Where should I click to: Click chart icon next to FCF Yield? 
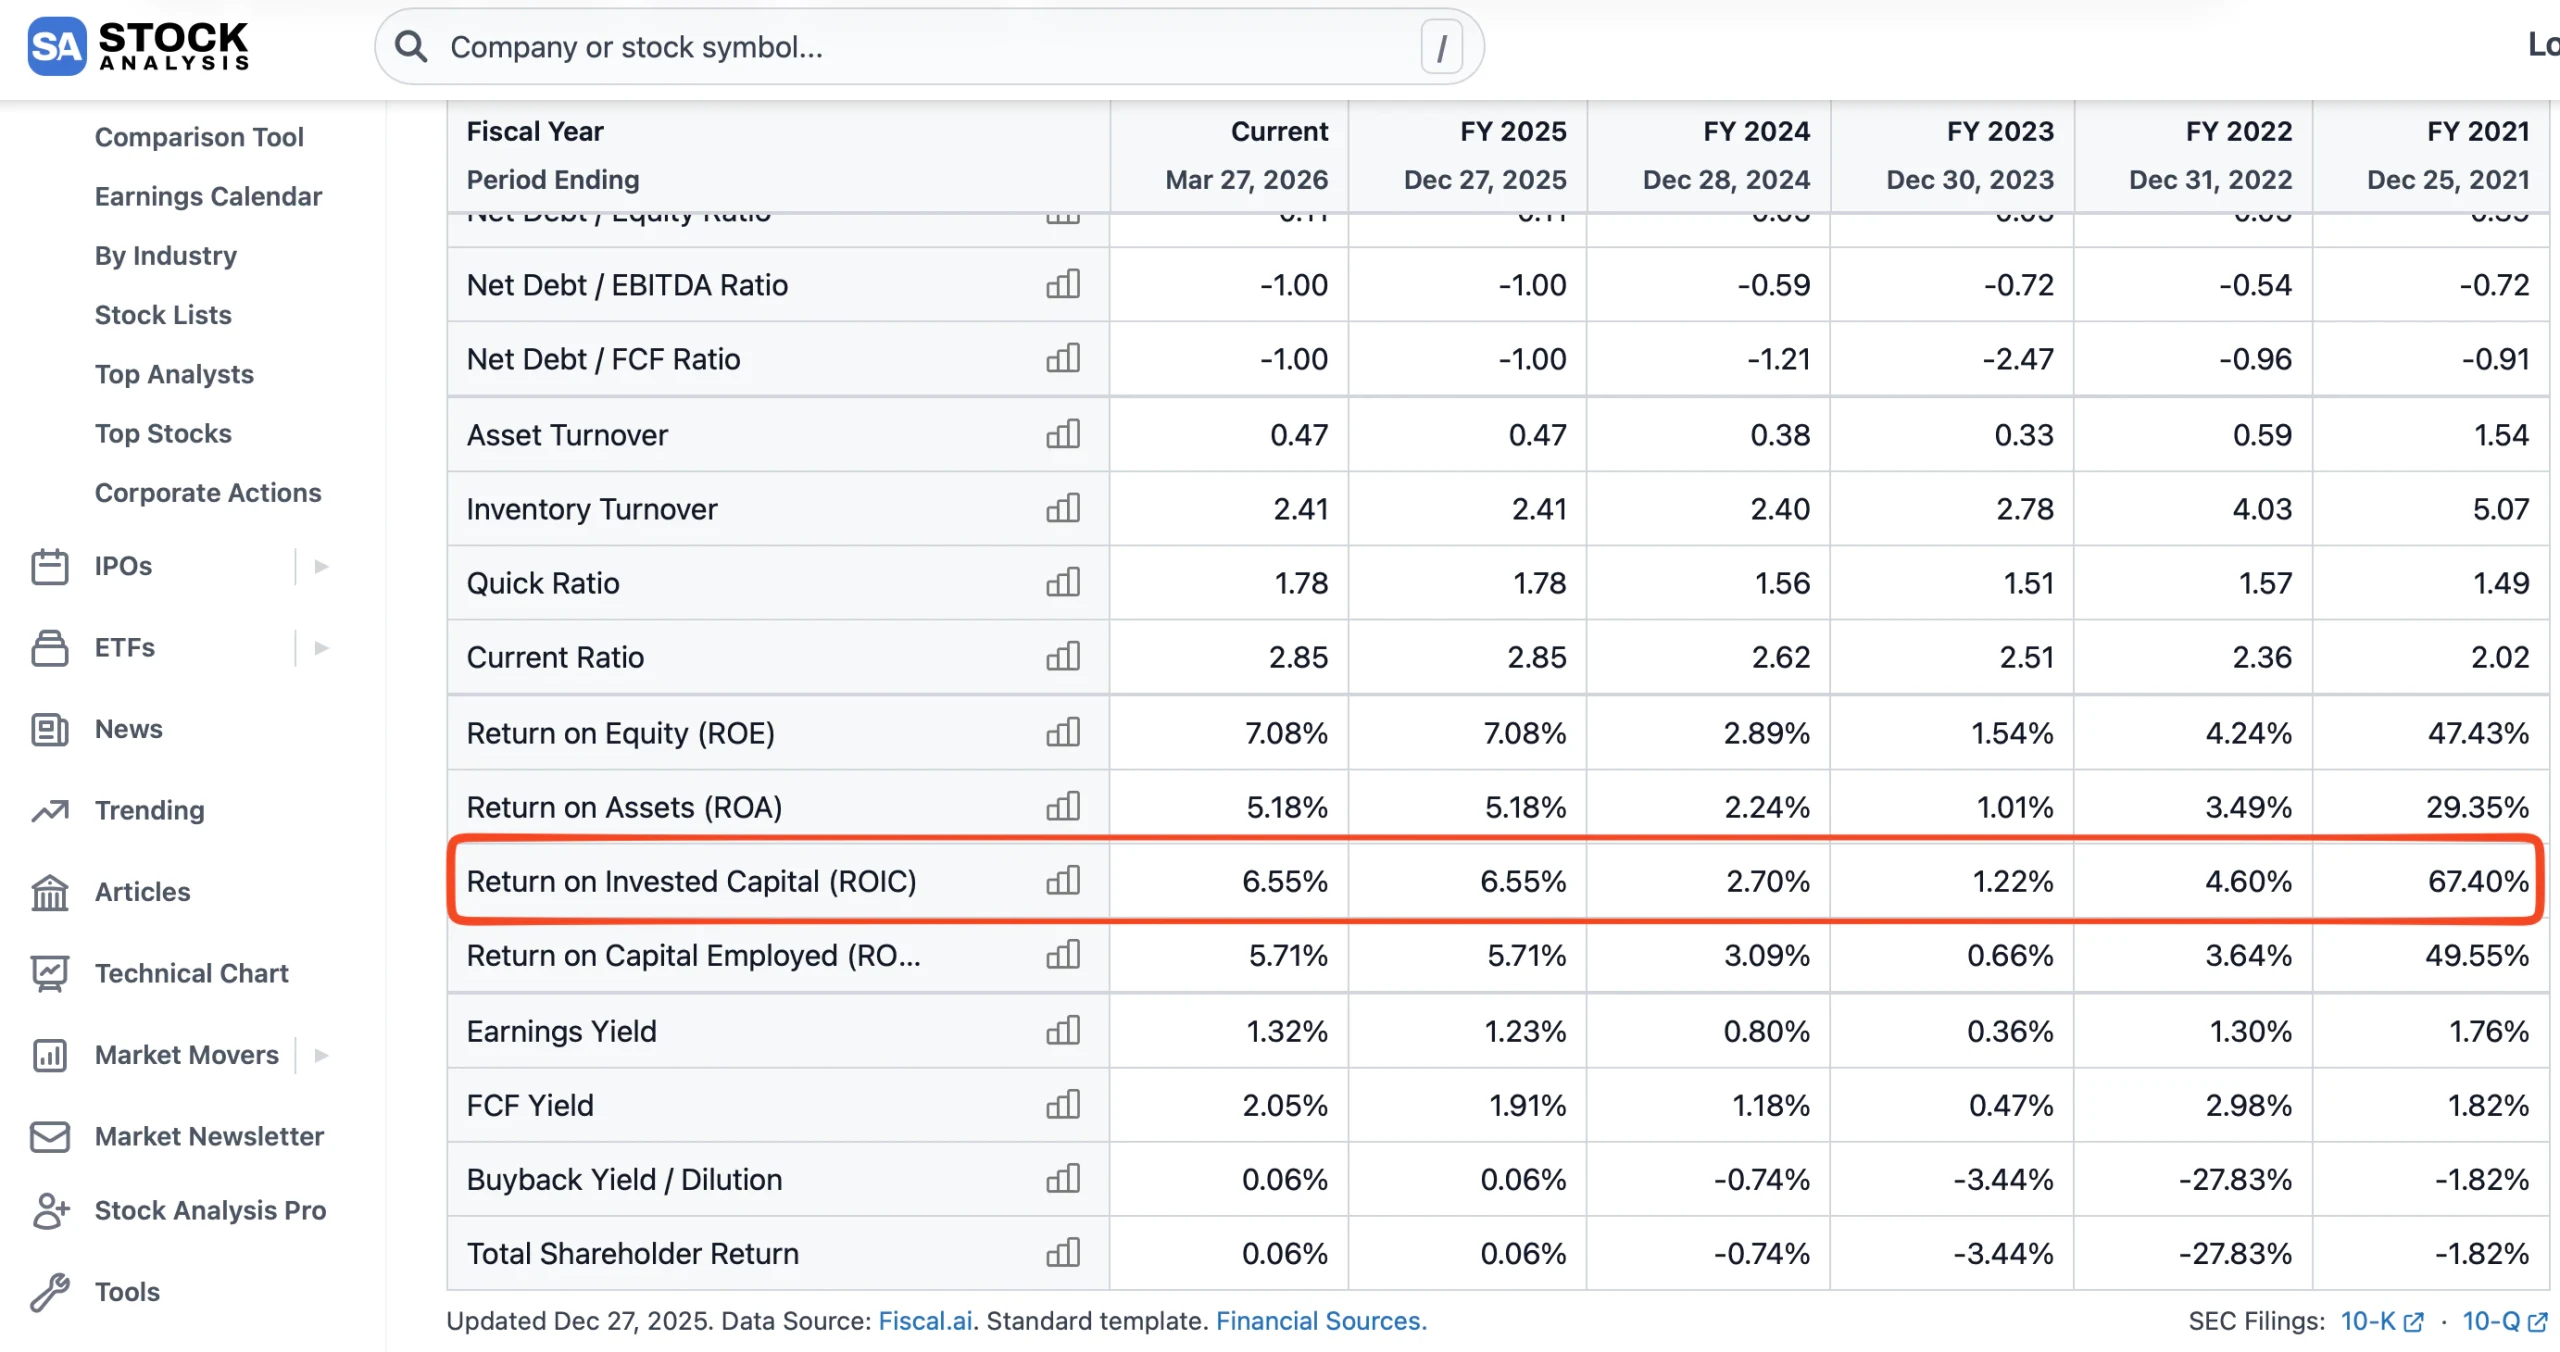click(x=1063, y=1105)
